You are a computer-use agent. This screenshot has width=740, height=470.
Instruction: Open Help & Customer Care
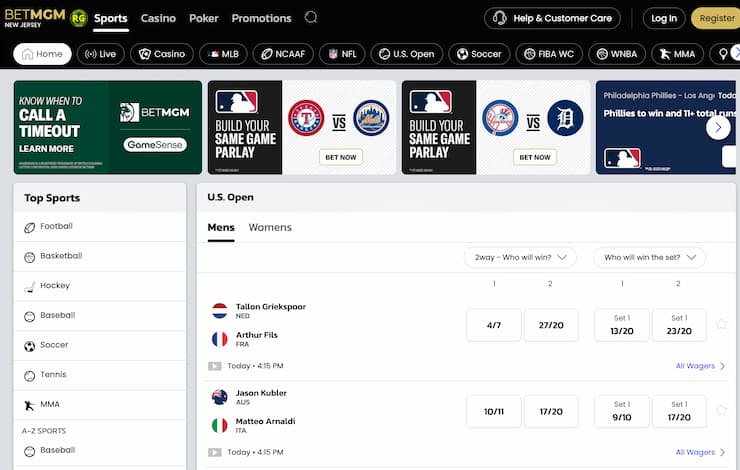552,18
